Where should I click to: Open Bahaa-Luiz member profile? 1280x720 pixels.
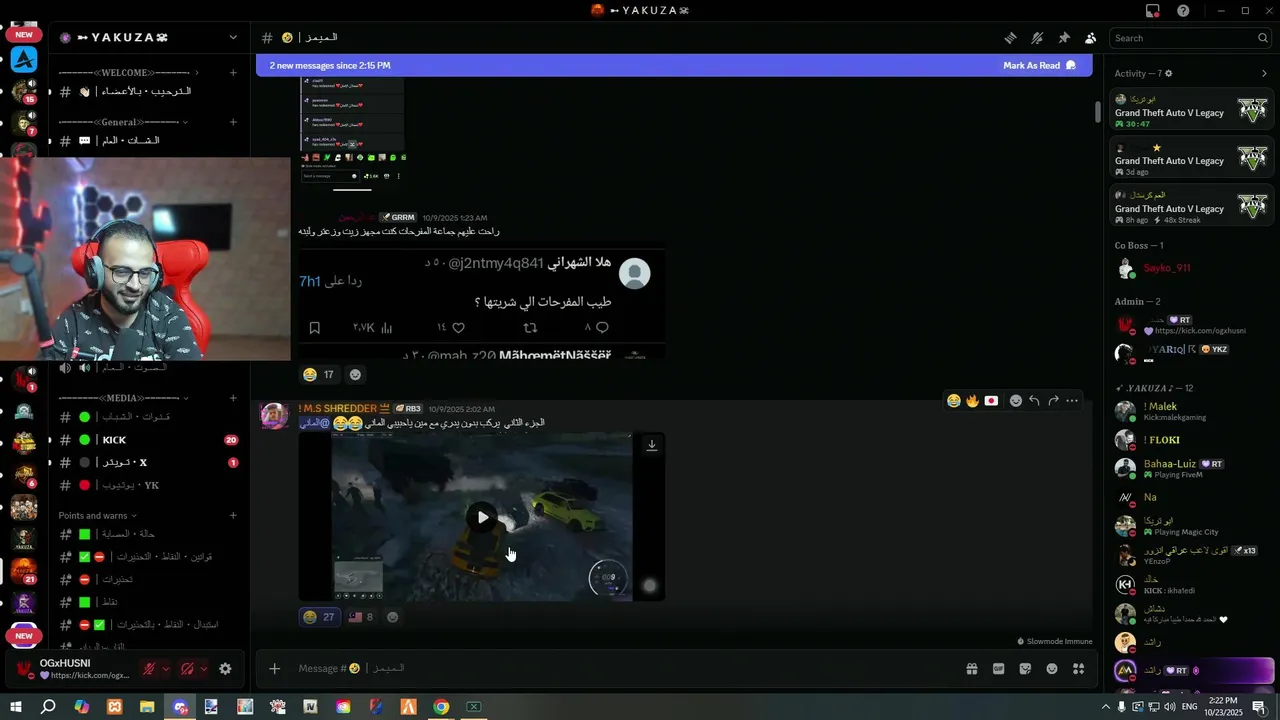click(x=1190, y=469)
